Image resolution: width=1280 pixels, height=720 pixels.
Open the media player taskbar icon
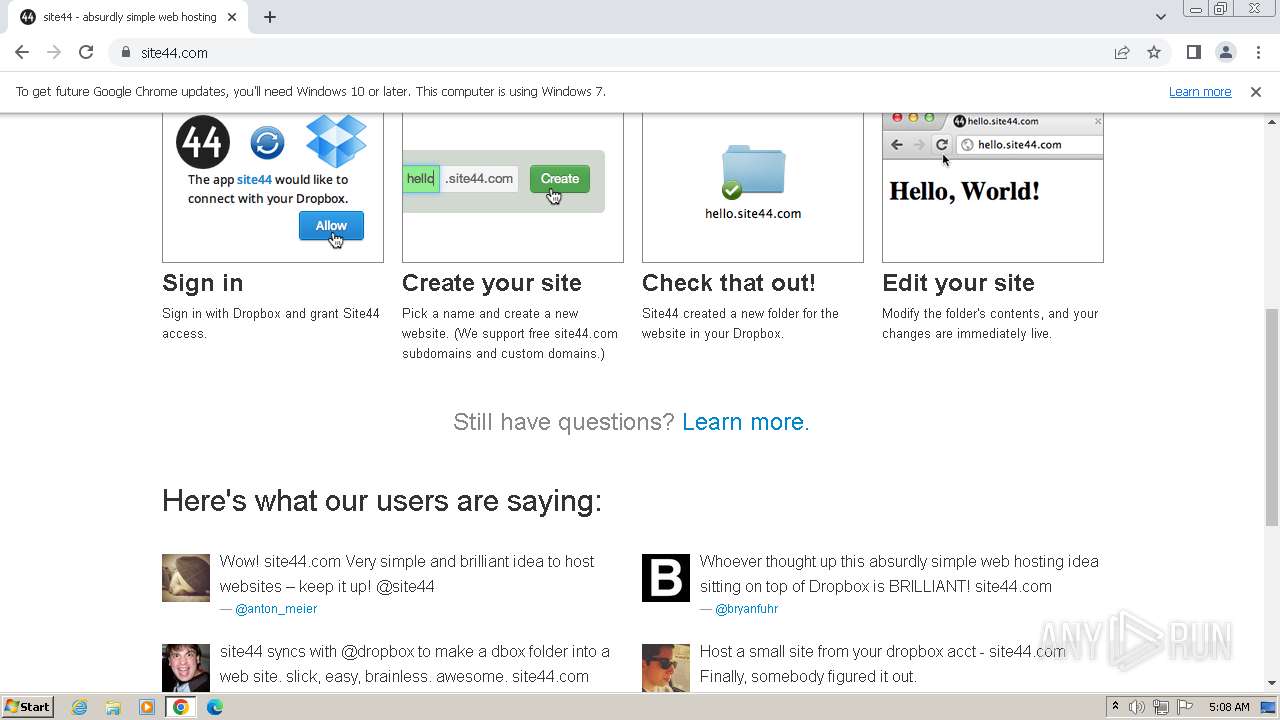147,707
